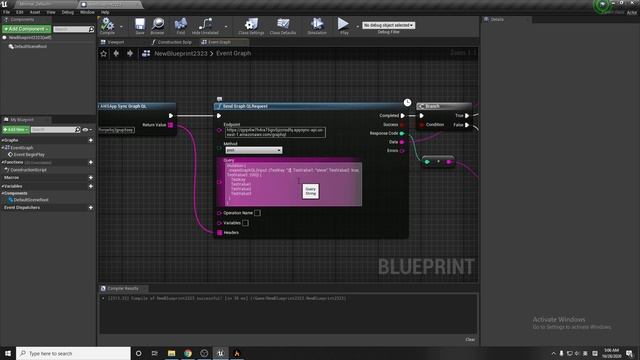The image size is (640, 360).
Task: Clear the Compiler Results log
Action: [x=470, y=340]
